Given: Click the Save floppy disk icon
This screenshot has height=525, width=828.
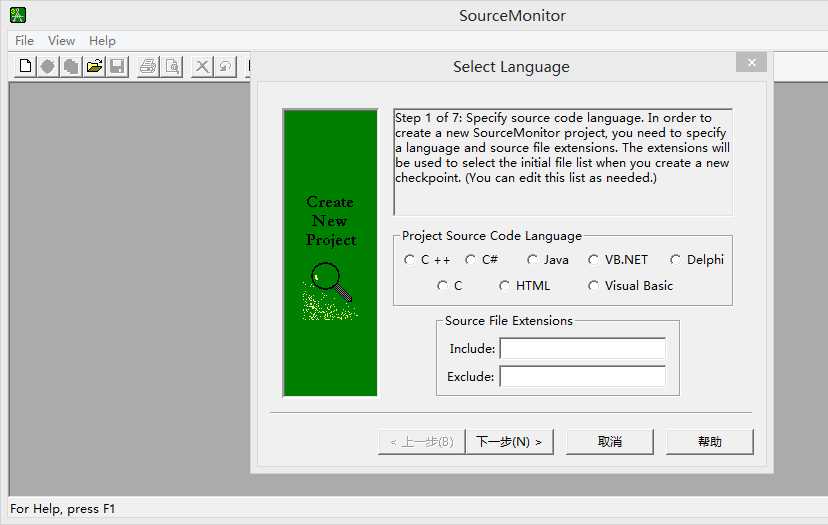Looking at the screenshot, I should 117,67.
